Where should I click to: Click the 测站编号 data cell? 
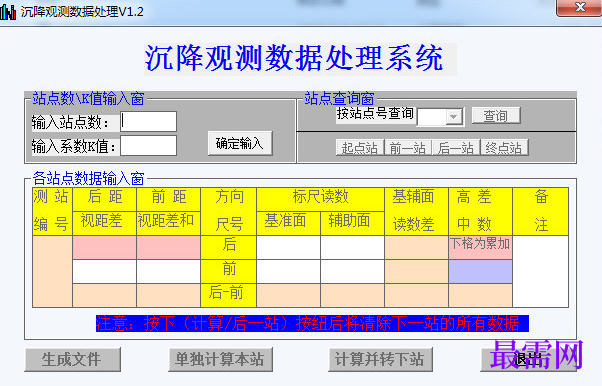pos(52,272)
